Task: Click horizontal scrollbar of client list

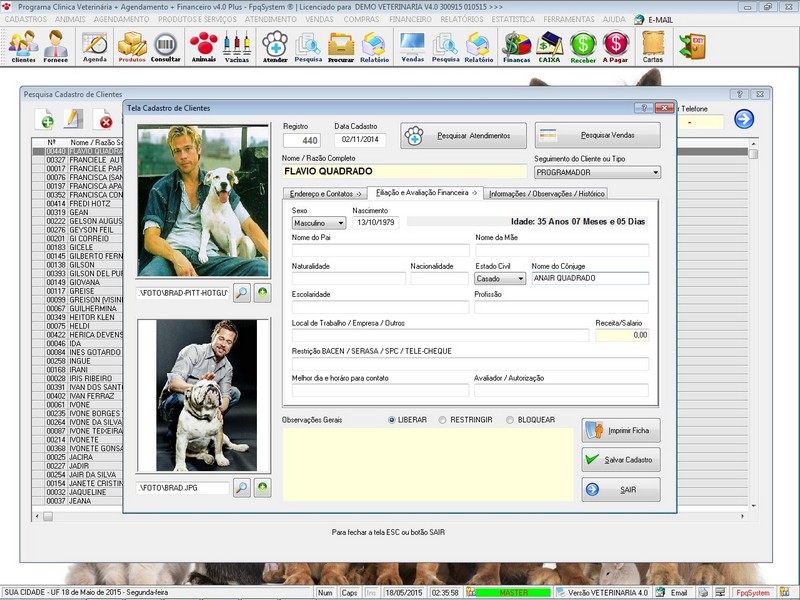Action: [x=392, y=516]
